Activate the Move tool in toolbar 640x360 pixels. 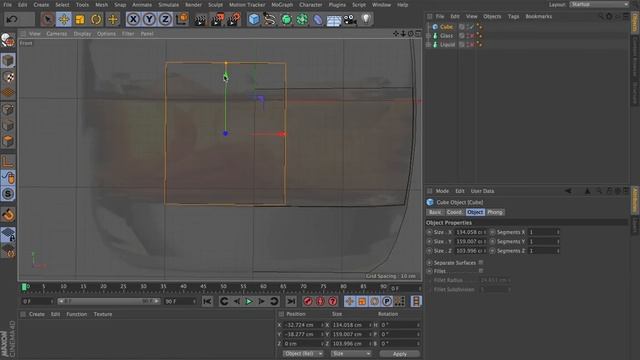click(64, 19)
